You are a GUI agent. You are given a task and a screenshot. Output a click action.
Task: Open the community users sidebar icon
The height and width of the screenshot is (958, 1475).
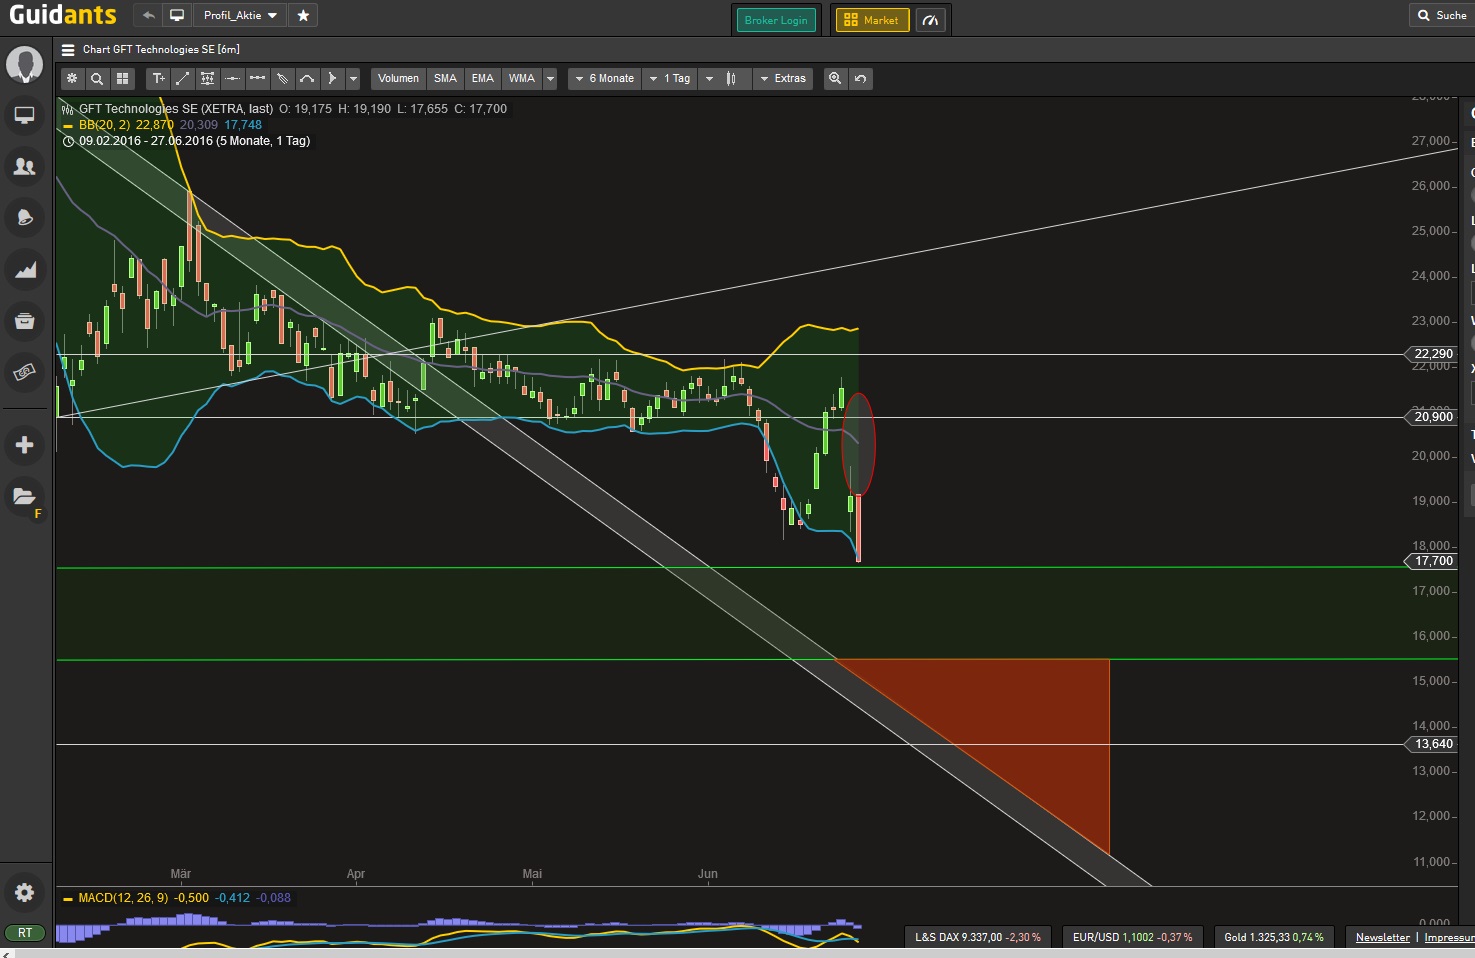pyautogui.click(x=25, y=167)
